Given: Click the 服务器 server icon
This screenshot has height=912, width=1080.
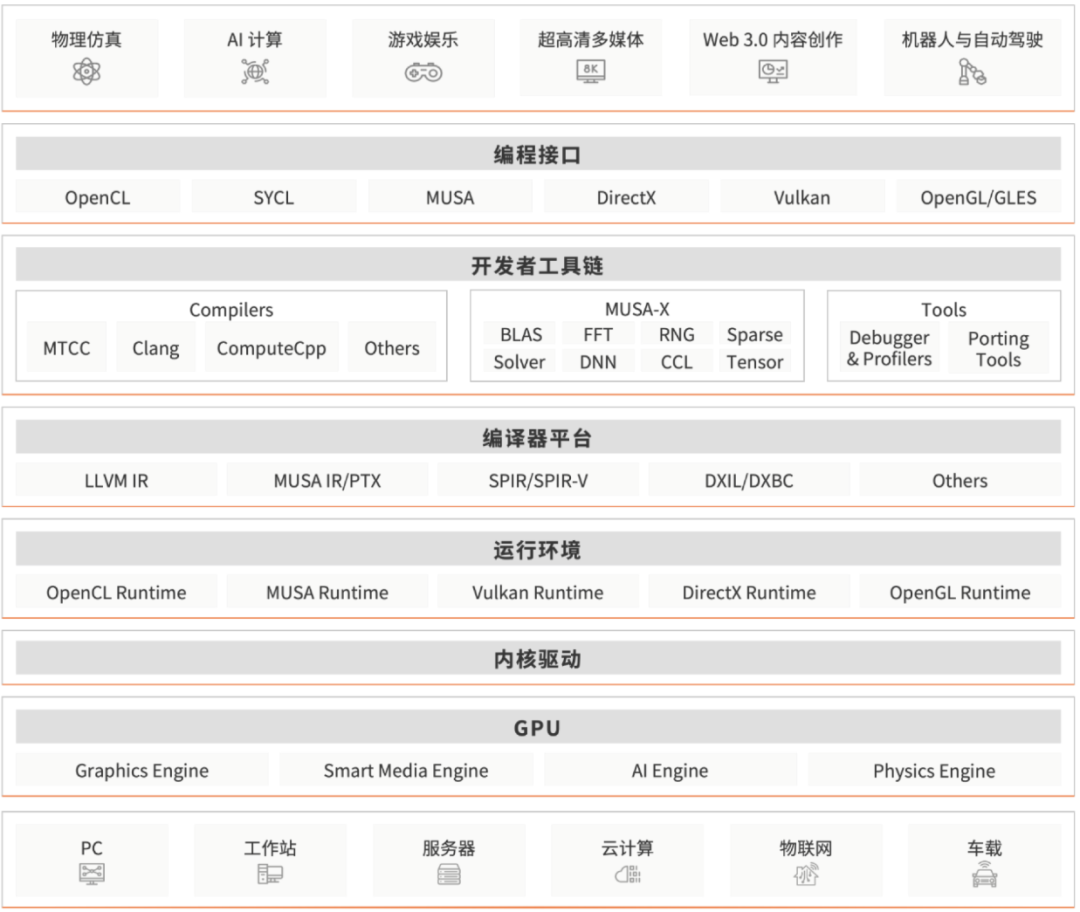Looking at the screenshot, I should [449, 875].
